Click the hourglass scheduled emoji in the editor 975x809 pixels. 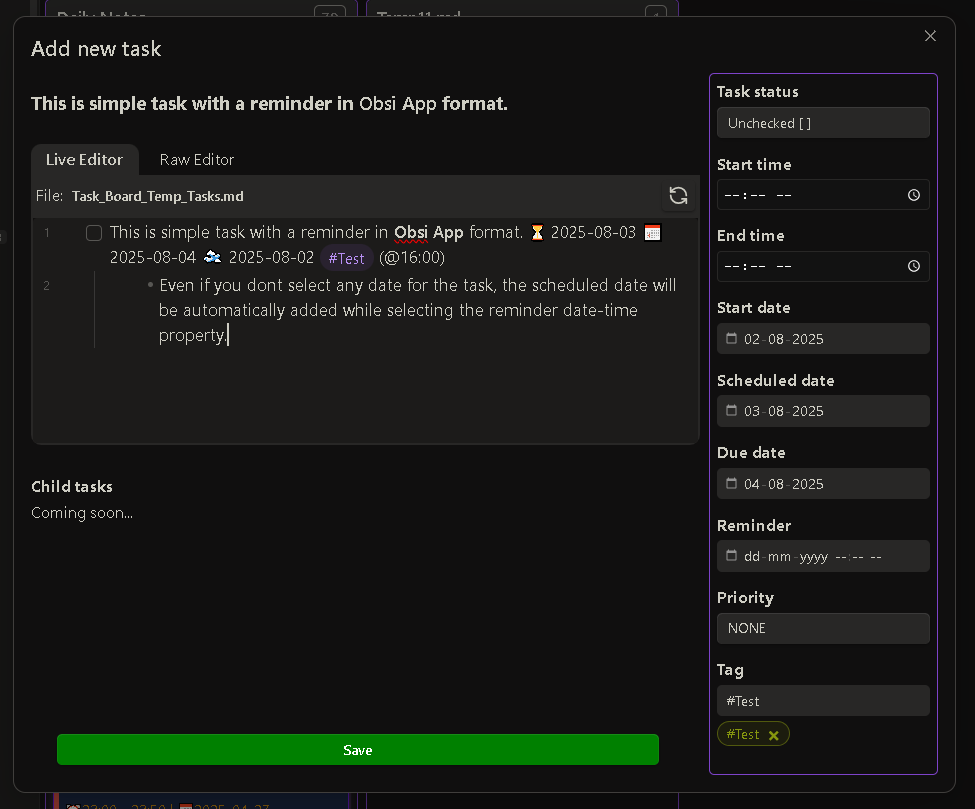(537, 233)
